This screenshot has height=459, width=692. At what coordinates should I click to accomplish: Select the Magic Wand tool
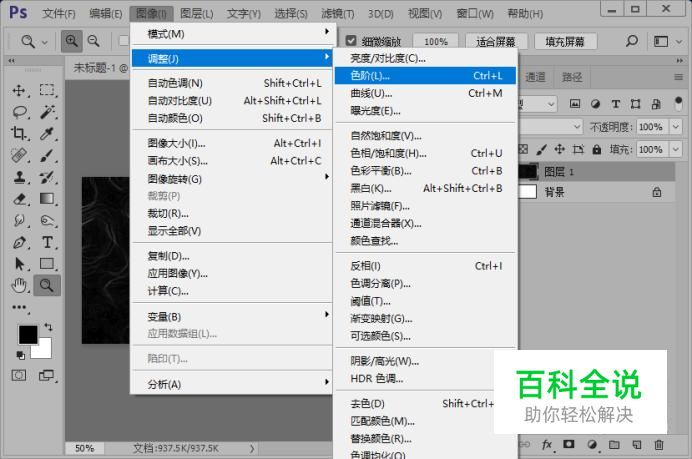47,112
